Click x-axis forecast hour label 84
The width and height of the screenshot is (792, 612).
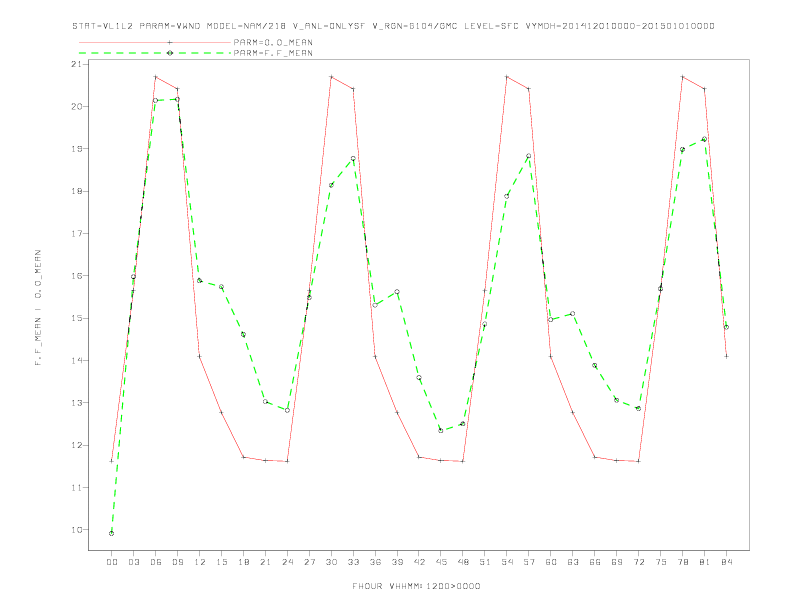(x=726, y=562)
